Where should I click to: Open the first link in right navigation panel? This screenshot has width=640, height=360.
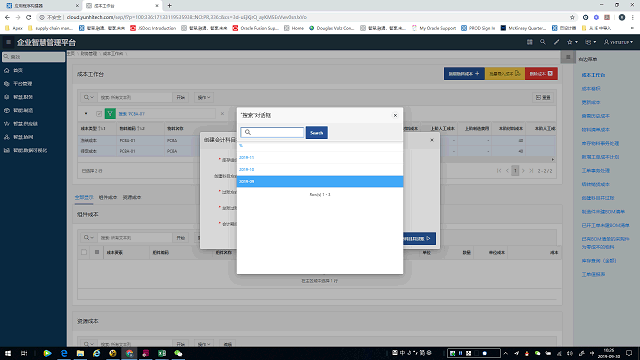point(593,75)
